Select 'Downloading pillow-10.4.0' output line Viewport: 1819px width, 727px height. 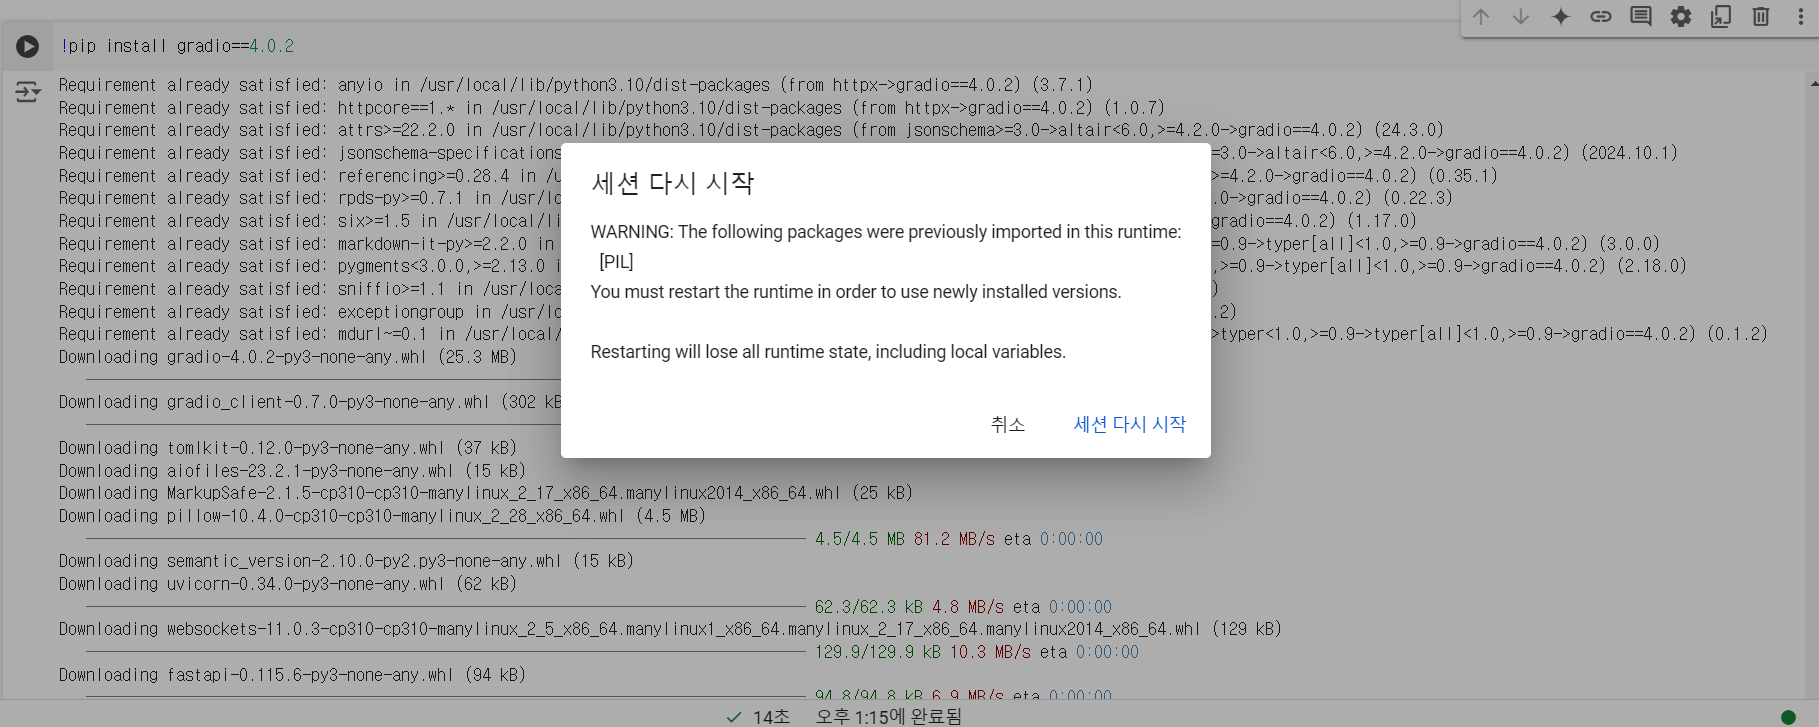pos(382,516)
